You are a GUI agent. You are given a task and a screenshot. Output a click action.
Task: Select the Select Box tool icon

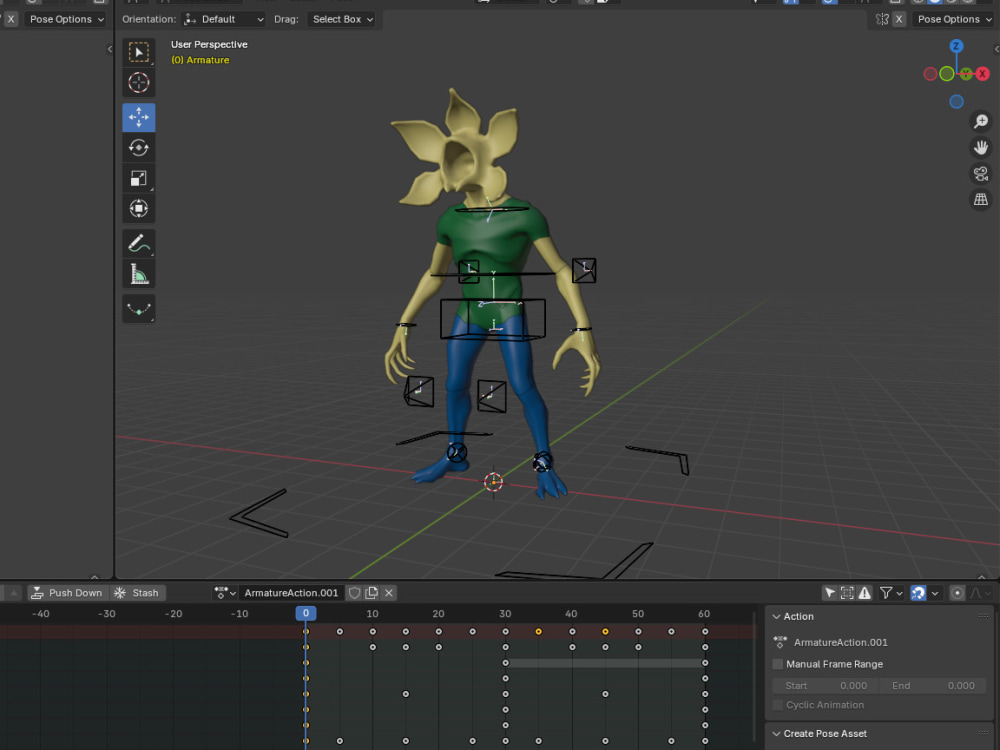click(x=138, y=52)
